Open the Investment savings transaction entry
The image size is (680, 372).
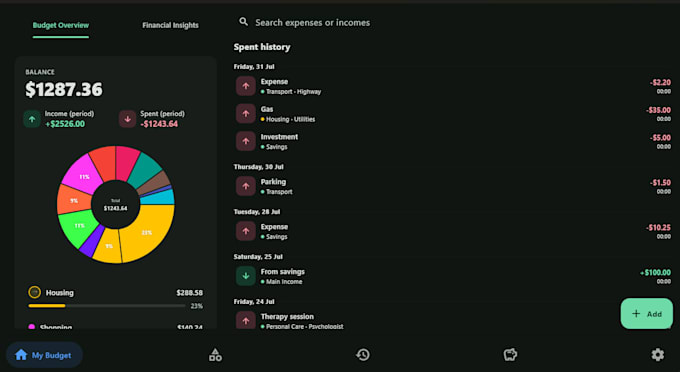pos(453,141)
